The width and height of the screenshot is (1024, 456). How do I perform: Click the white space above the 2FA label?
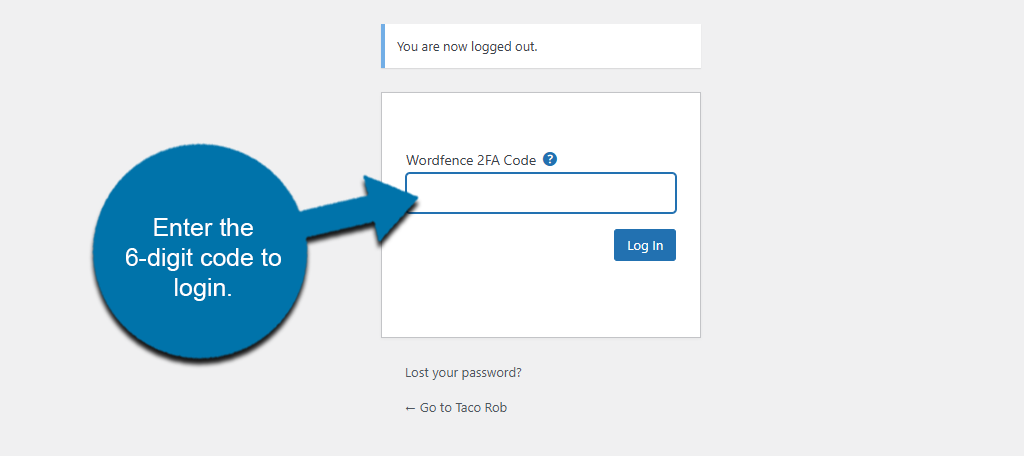point(540,122)
